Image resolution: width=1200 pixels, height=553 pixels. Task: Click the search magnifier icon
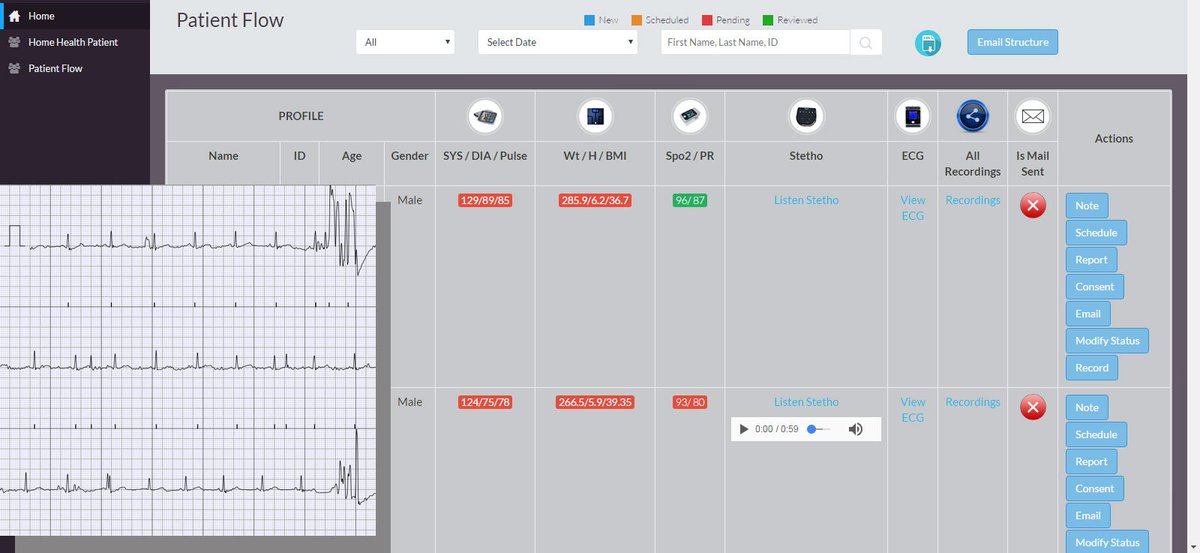[x=866, y=42]
